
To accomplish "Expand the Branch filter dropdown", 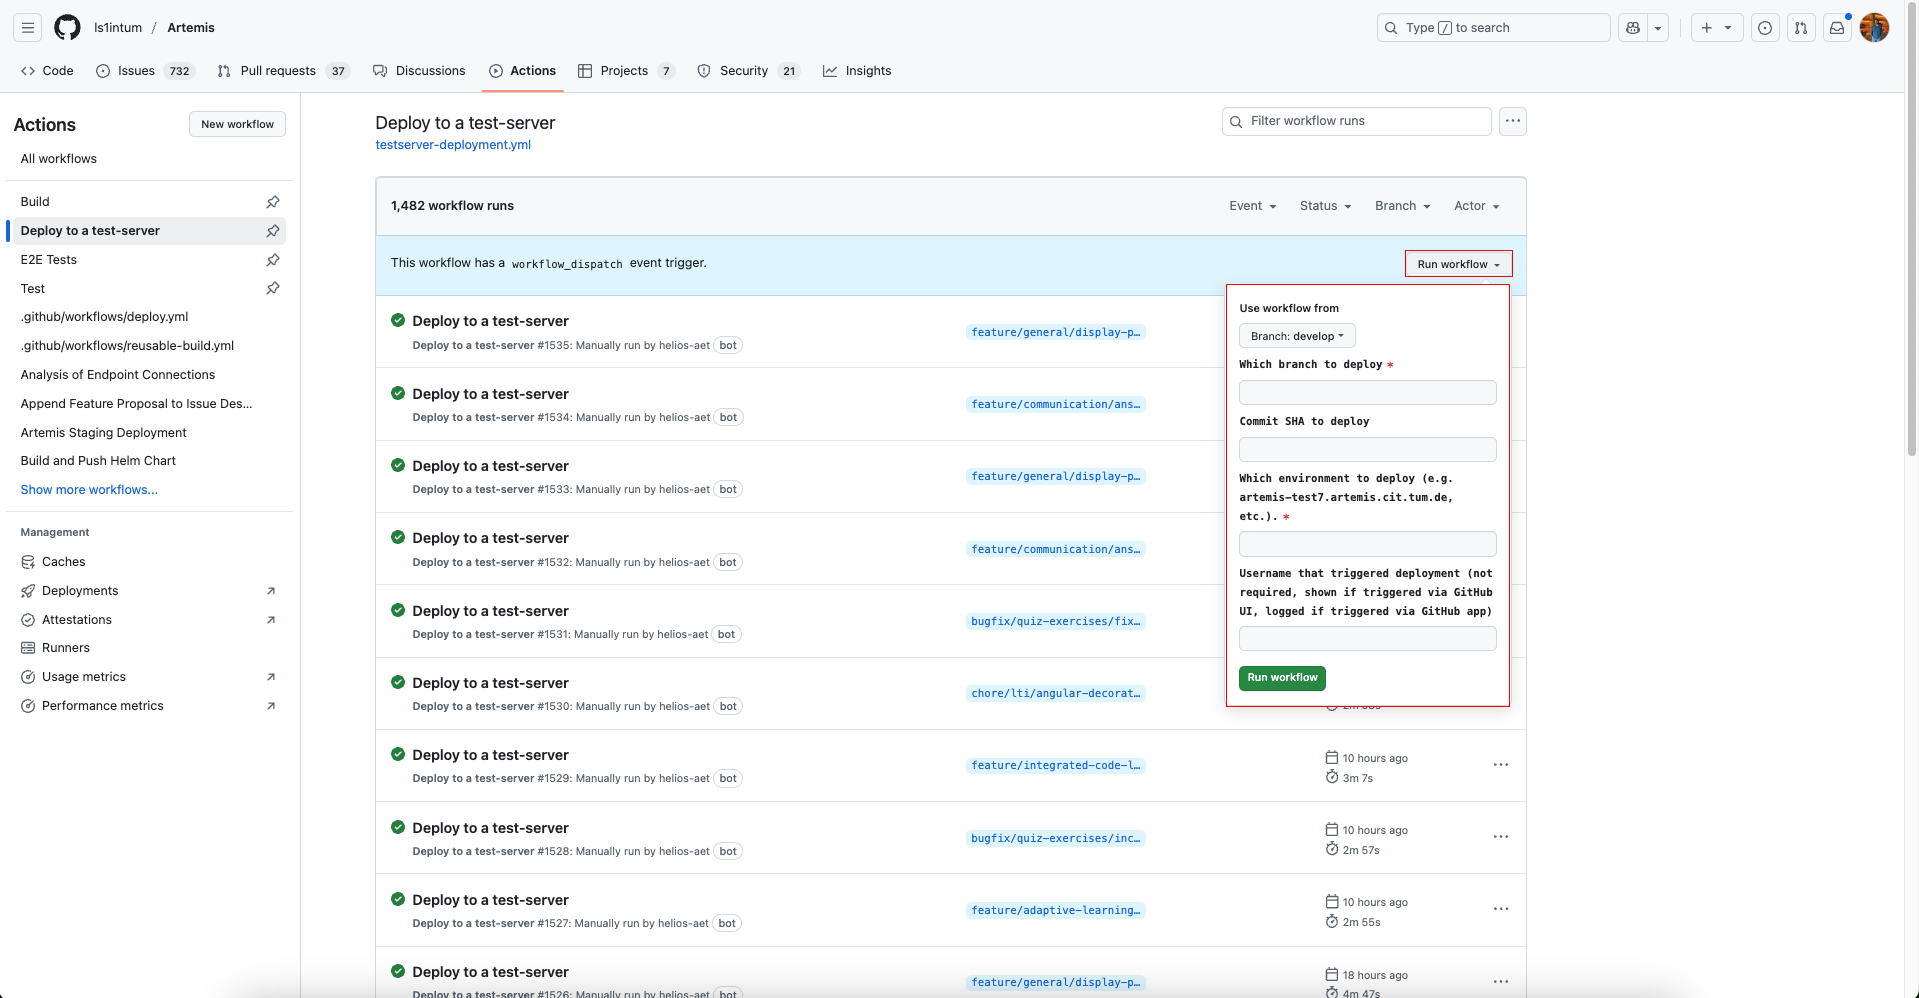I will (x=1403, y=206).
